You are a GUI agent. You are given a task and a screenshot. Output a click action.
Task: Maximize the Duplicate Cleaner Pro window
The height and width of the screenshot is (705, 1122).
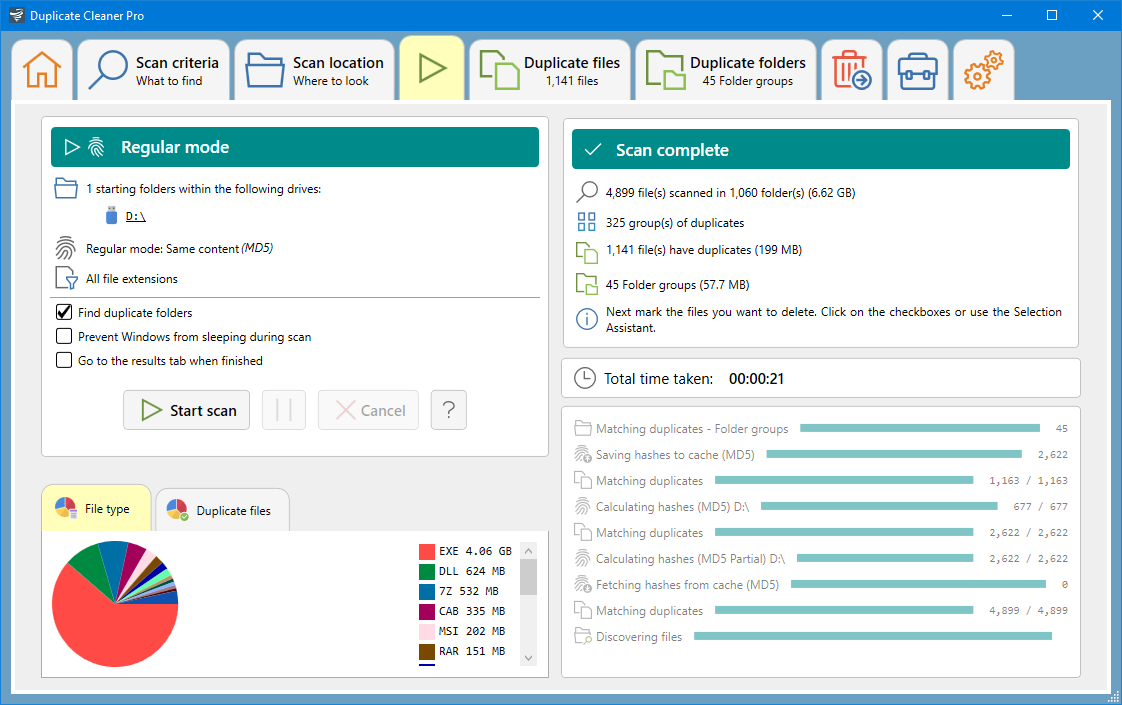(x=1052, y=15)
